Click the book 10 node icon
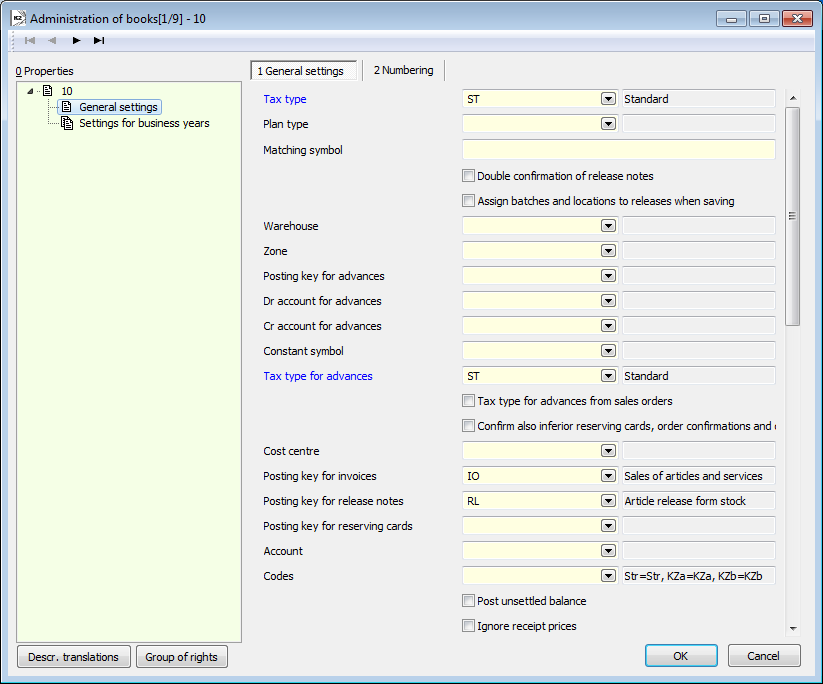Viewport: 823px width, 684px height. click(x=47, y=91)
